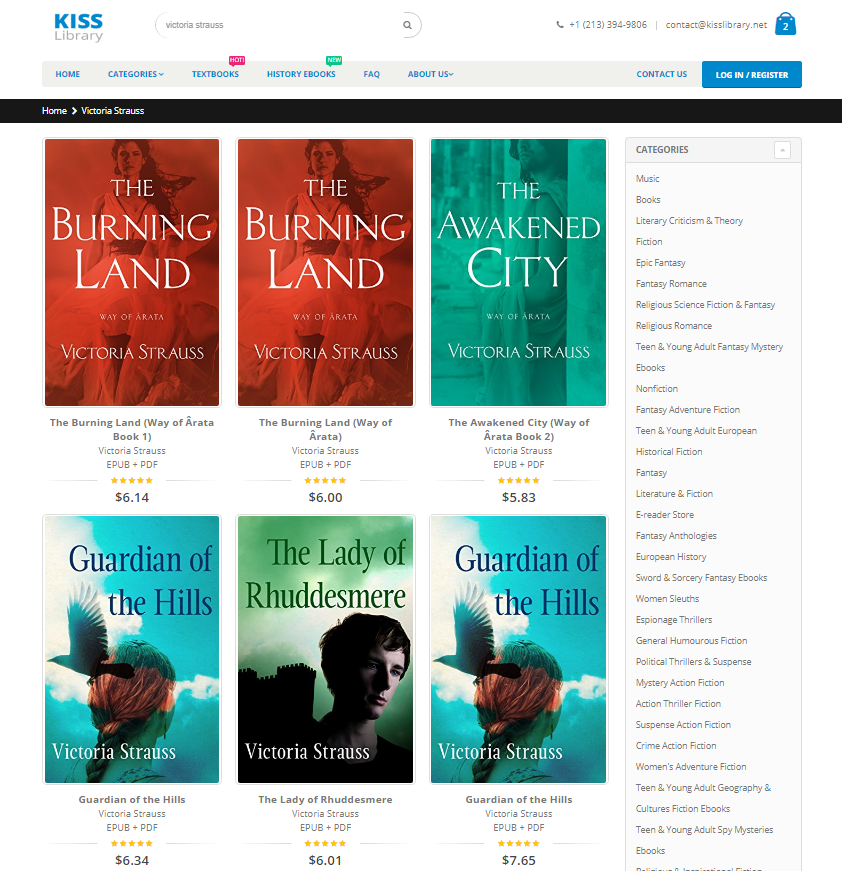Open The Awakened City cover image
The width and height of the screenshot is (842, 871).
518,272
